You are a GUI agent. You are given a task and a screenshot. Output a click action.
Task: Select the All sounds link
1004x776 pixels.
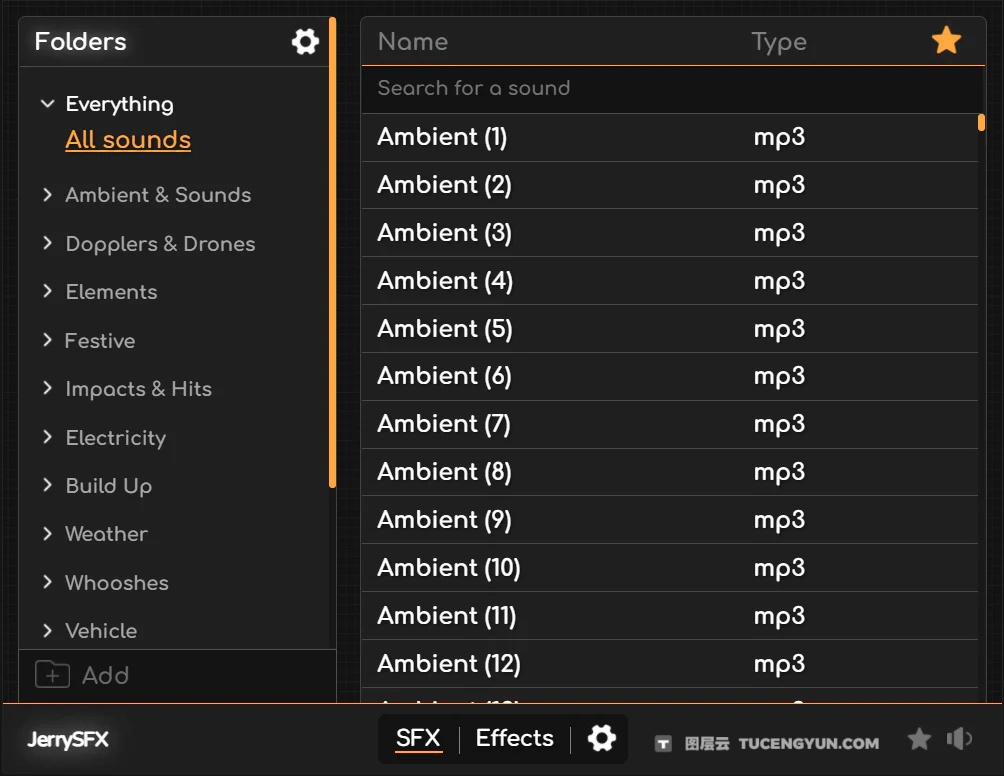[x=128, y=140]
